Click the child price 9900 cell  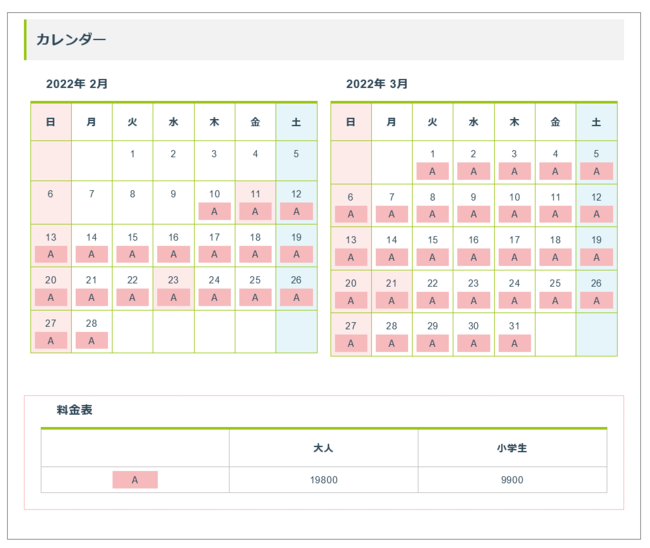[x=511, y=480]
